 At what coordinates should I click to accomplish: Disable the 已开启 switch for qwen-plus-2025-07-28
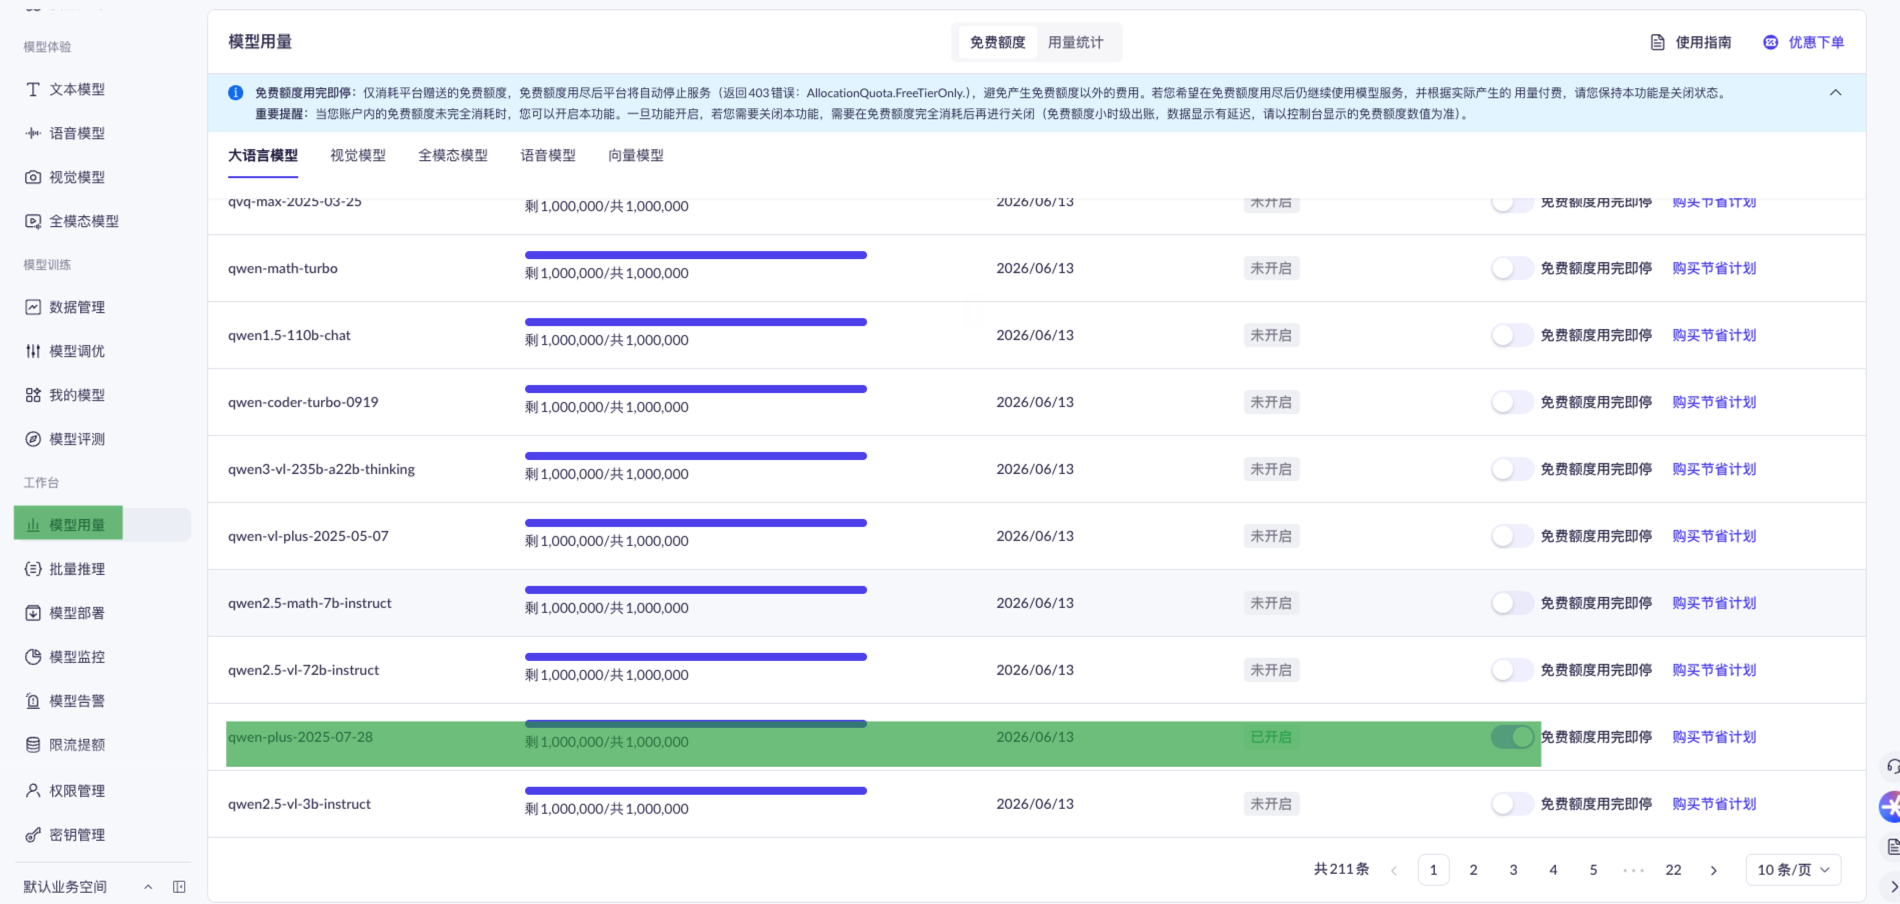click(1511, 736)
